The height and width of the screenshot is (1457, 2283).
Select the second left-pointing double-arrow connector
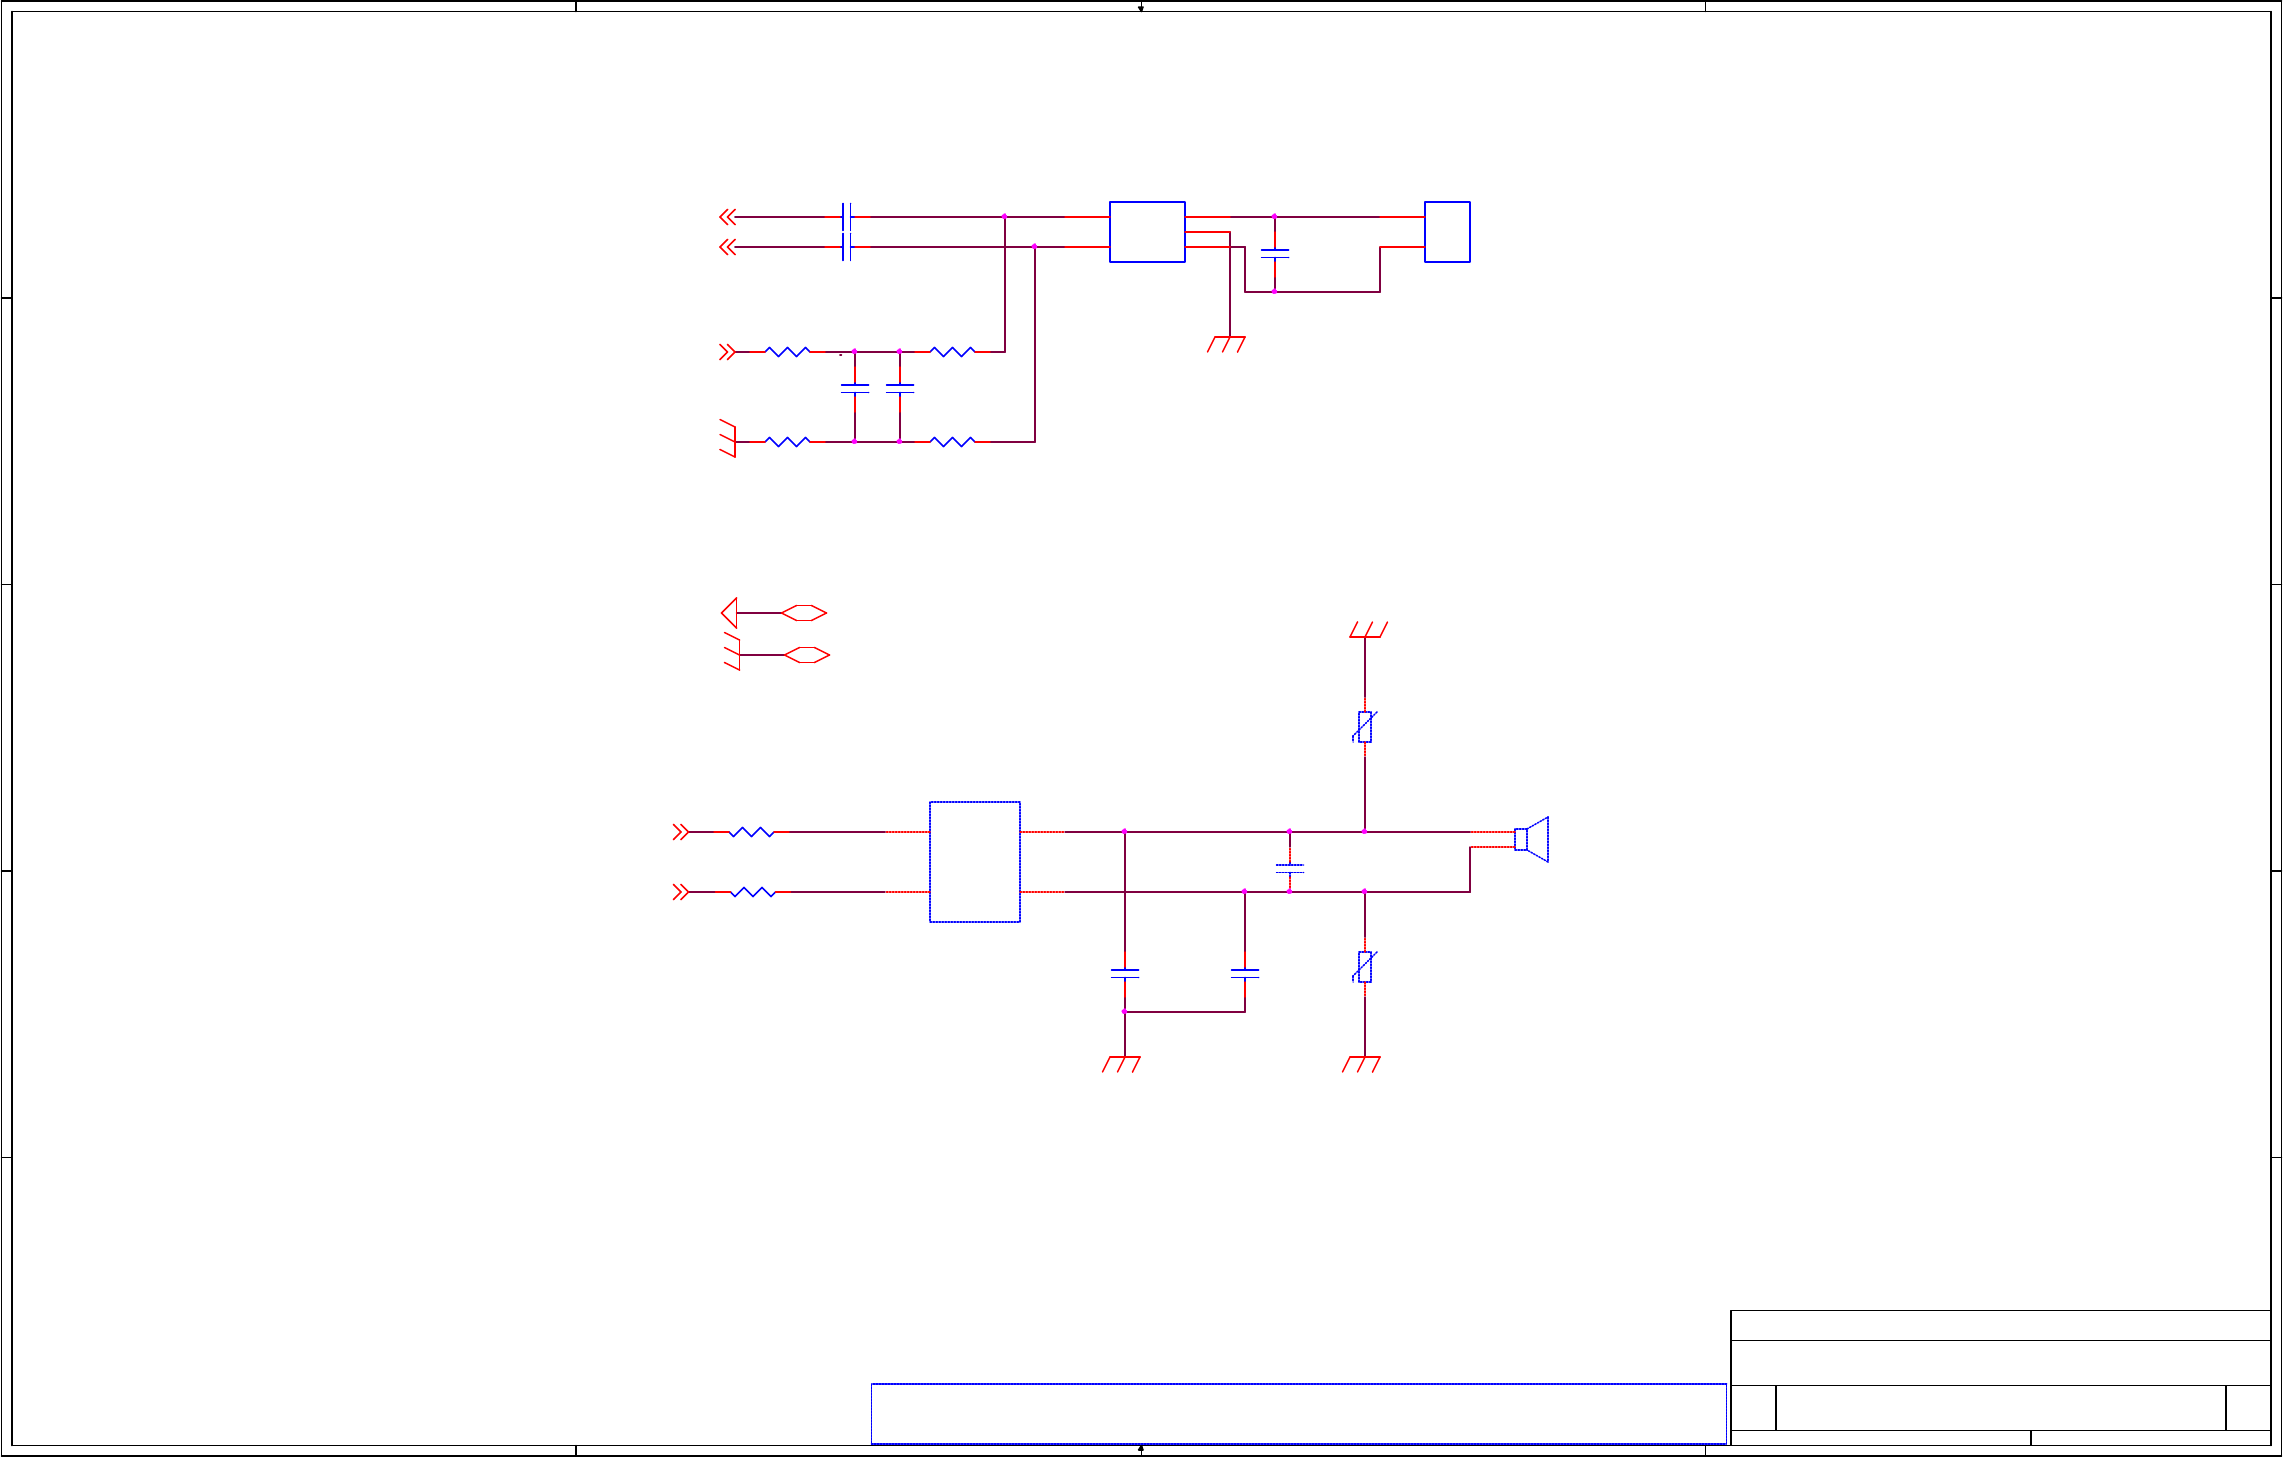[x=727, y=247]
